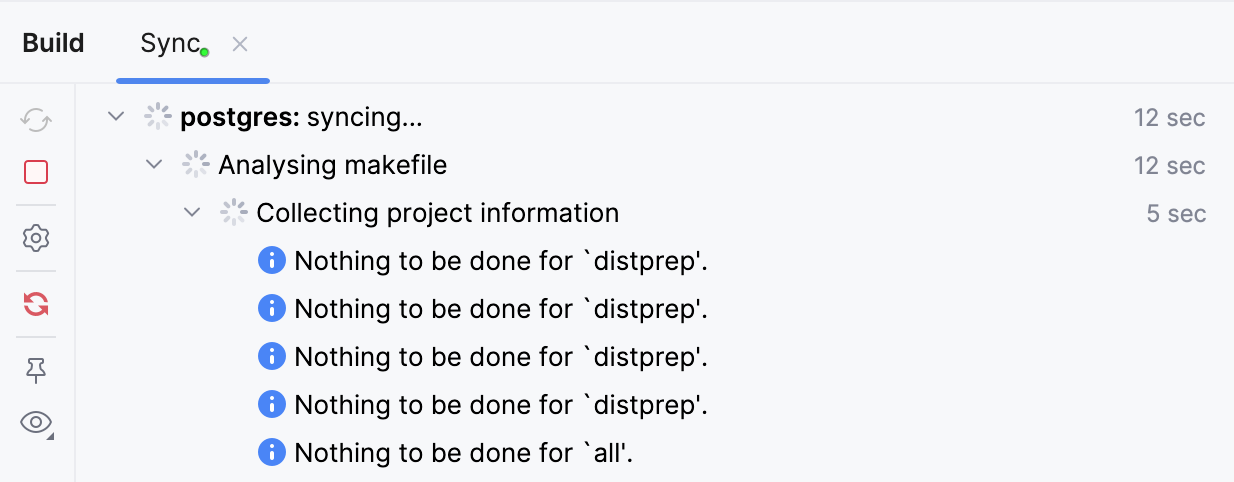Screen dimensions: 1234x482
Task: Click the 5 sec duration label
Action: coord(1176,213)
